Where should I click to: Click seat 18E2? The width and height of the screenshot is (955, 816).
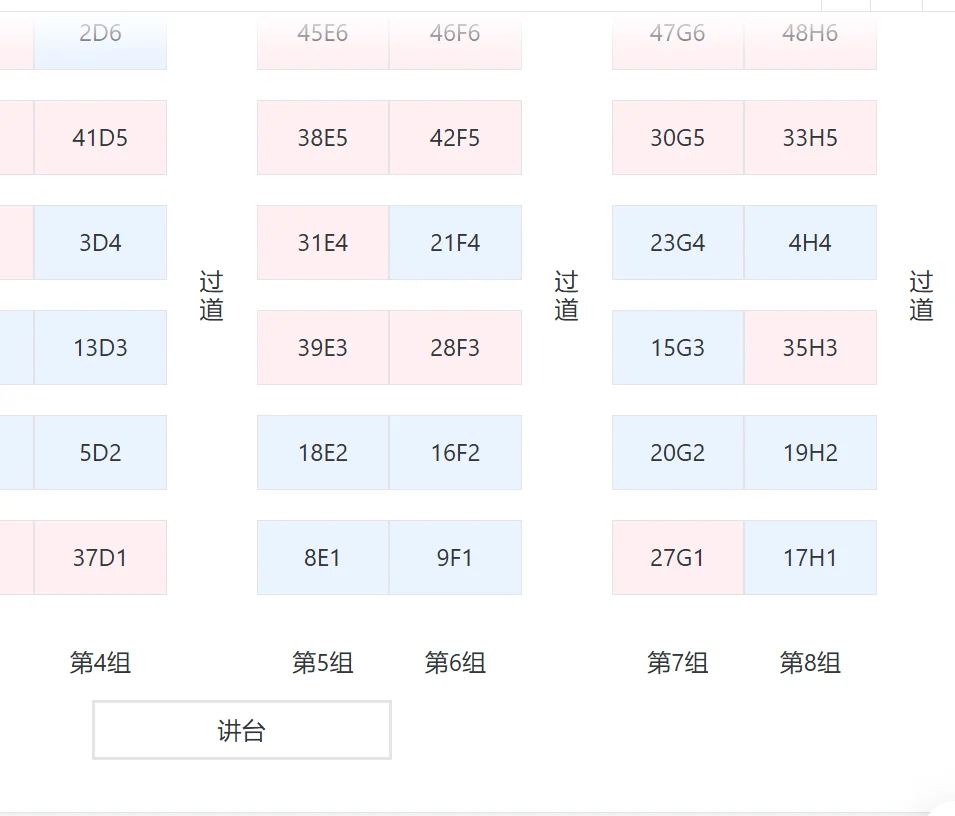(323, 453)
